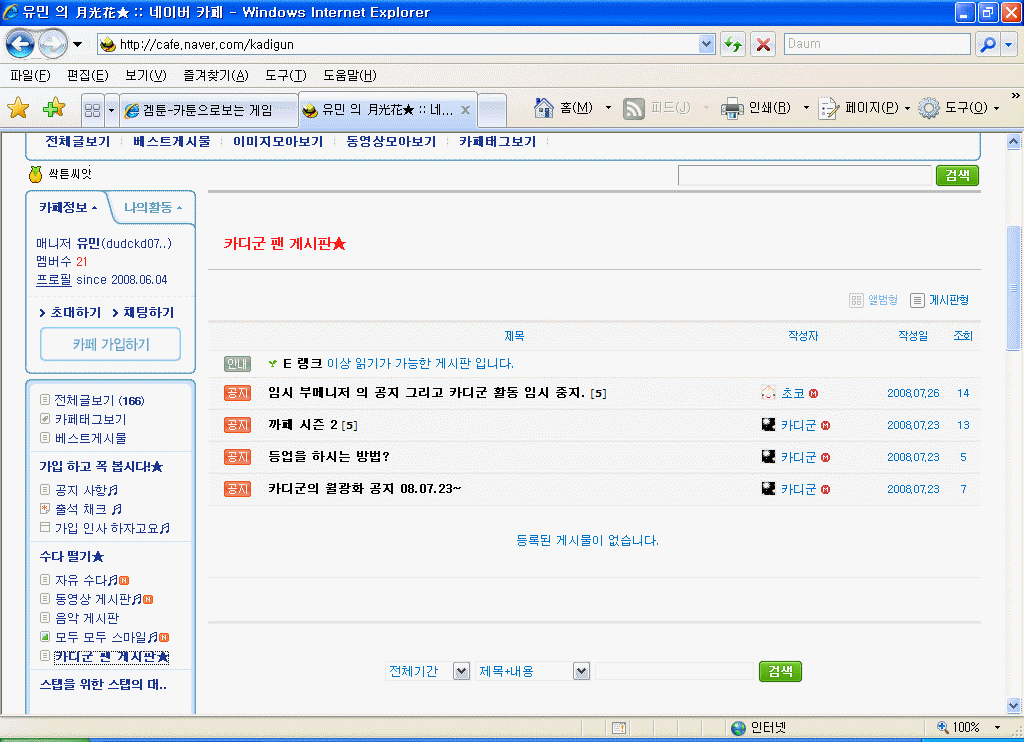Switch to the 나의활동 tab

tap(152, 208)
